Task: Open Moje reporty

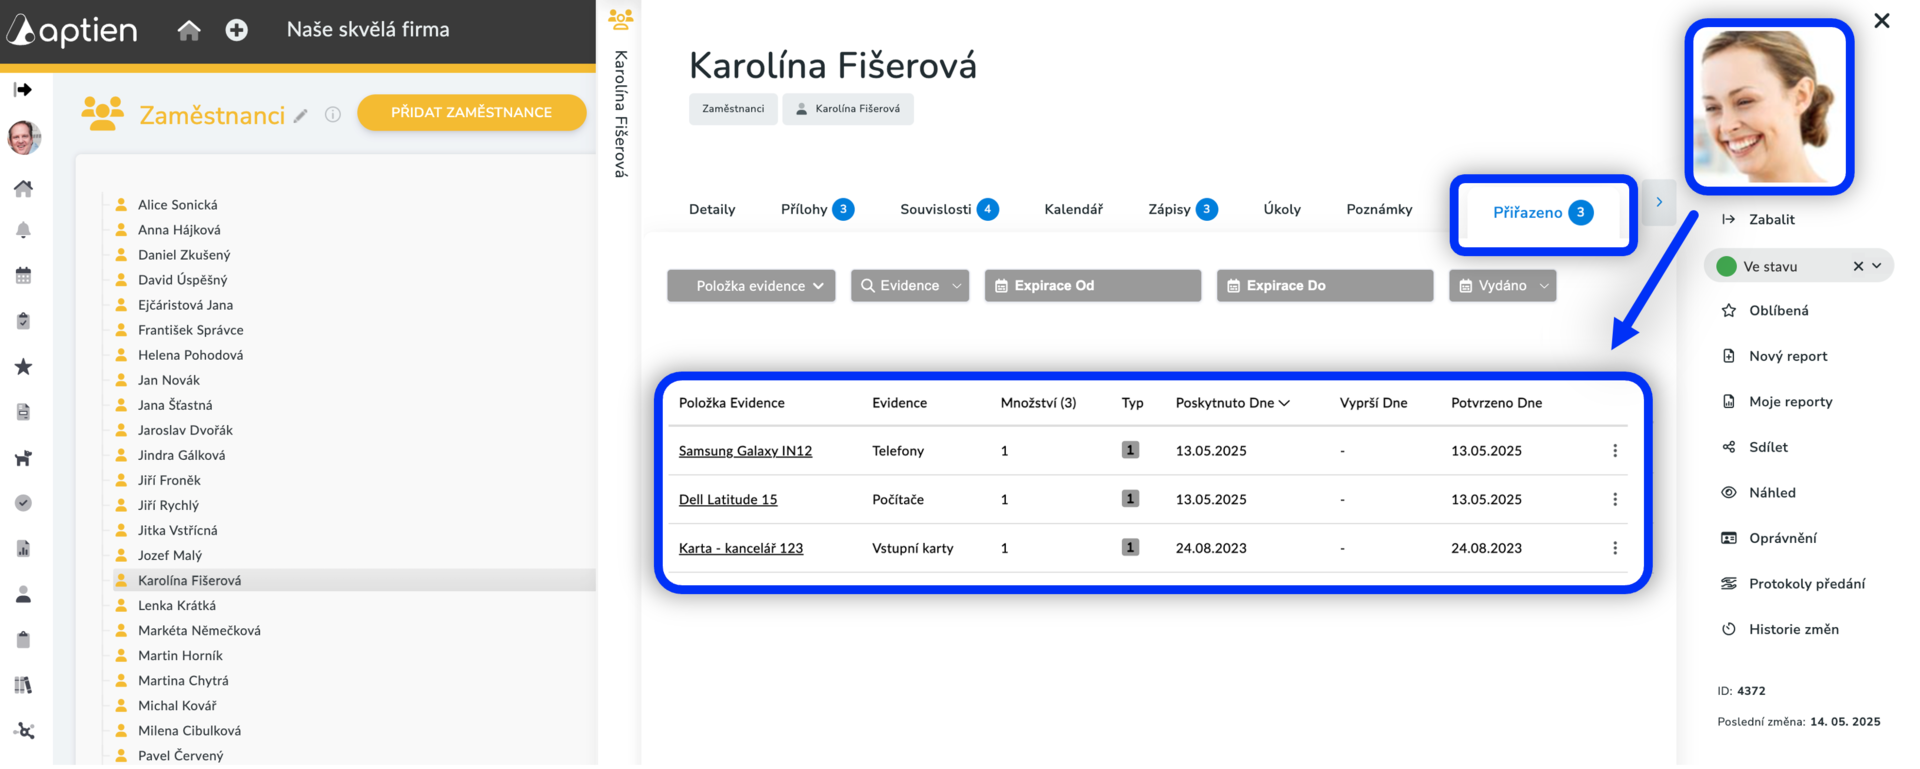Action: pyautogui.click(x=1777, y=402)
